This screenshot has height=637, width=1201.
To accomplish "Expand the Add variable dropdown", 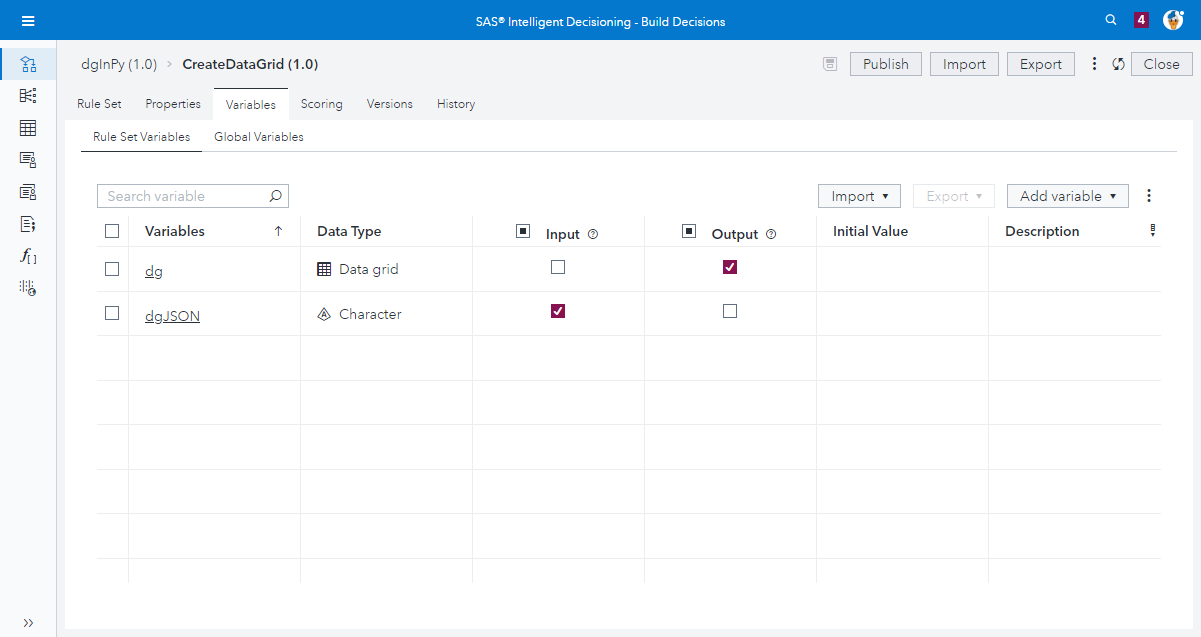I will pyautogui.click(x=1067, y=196).
